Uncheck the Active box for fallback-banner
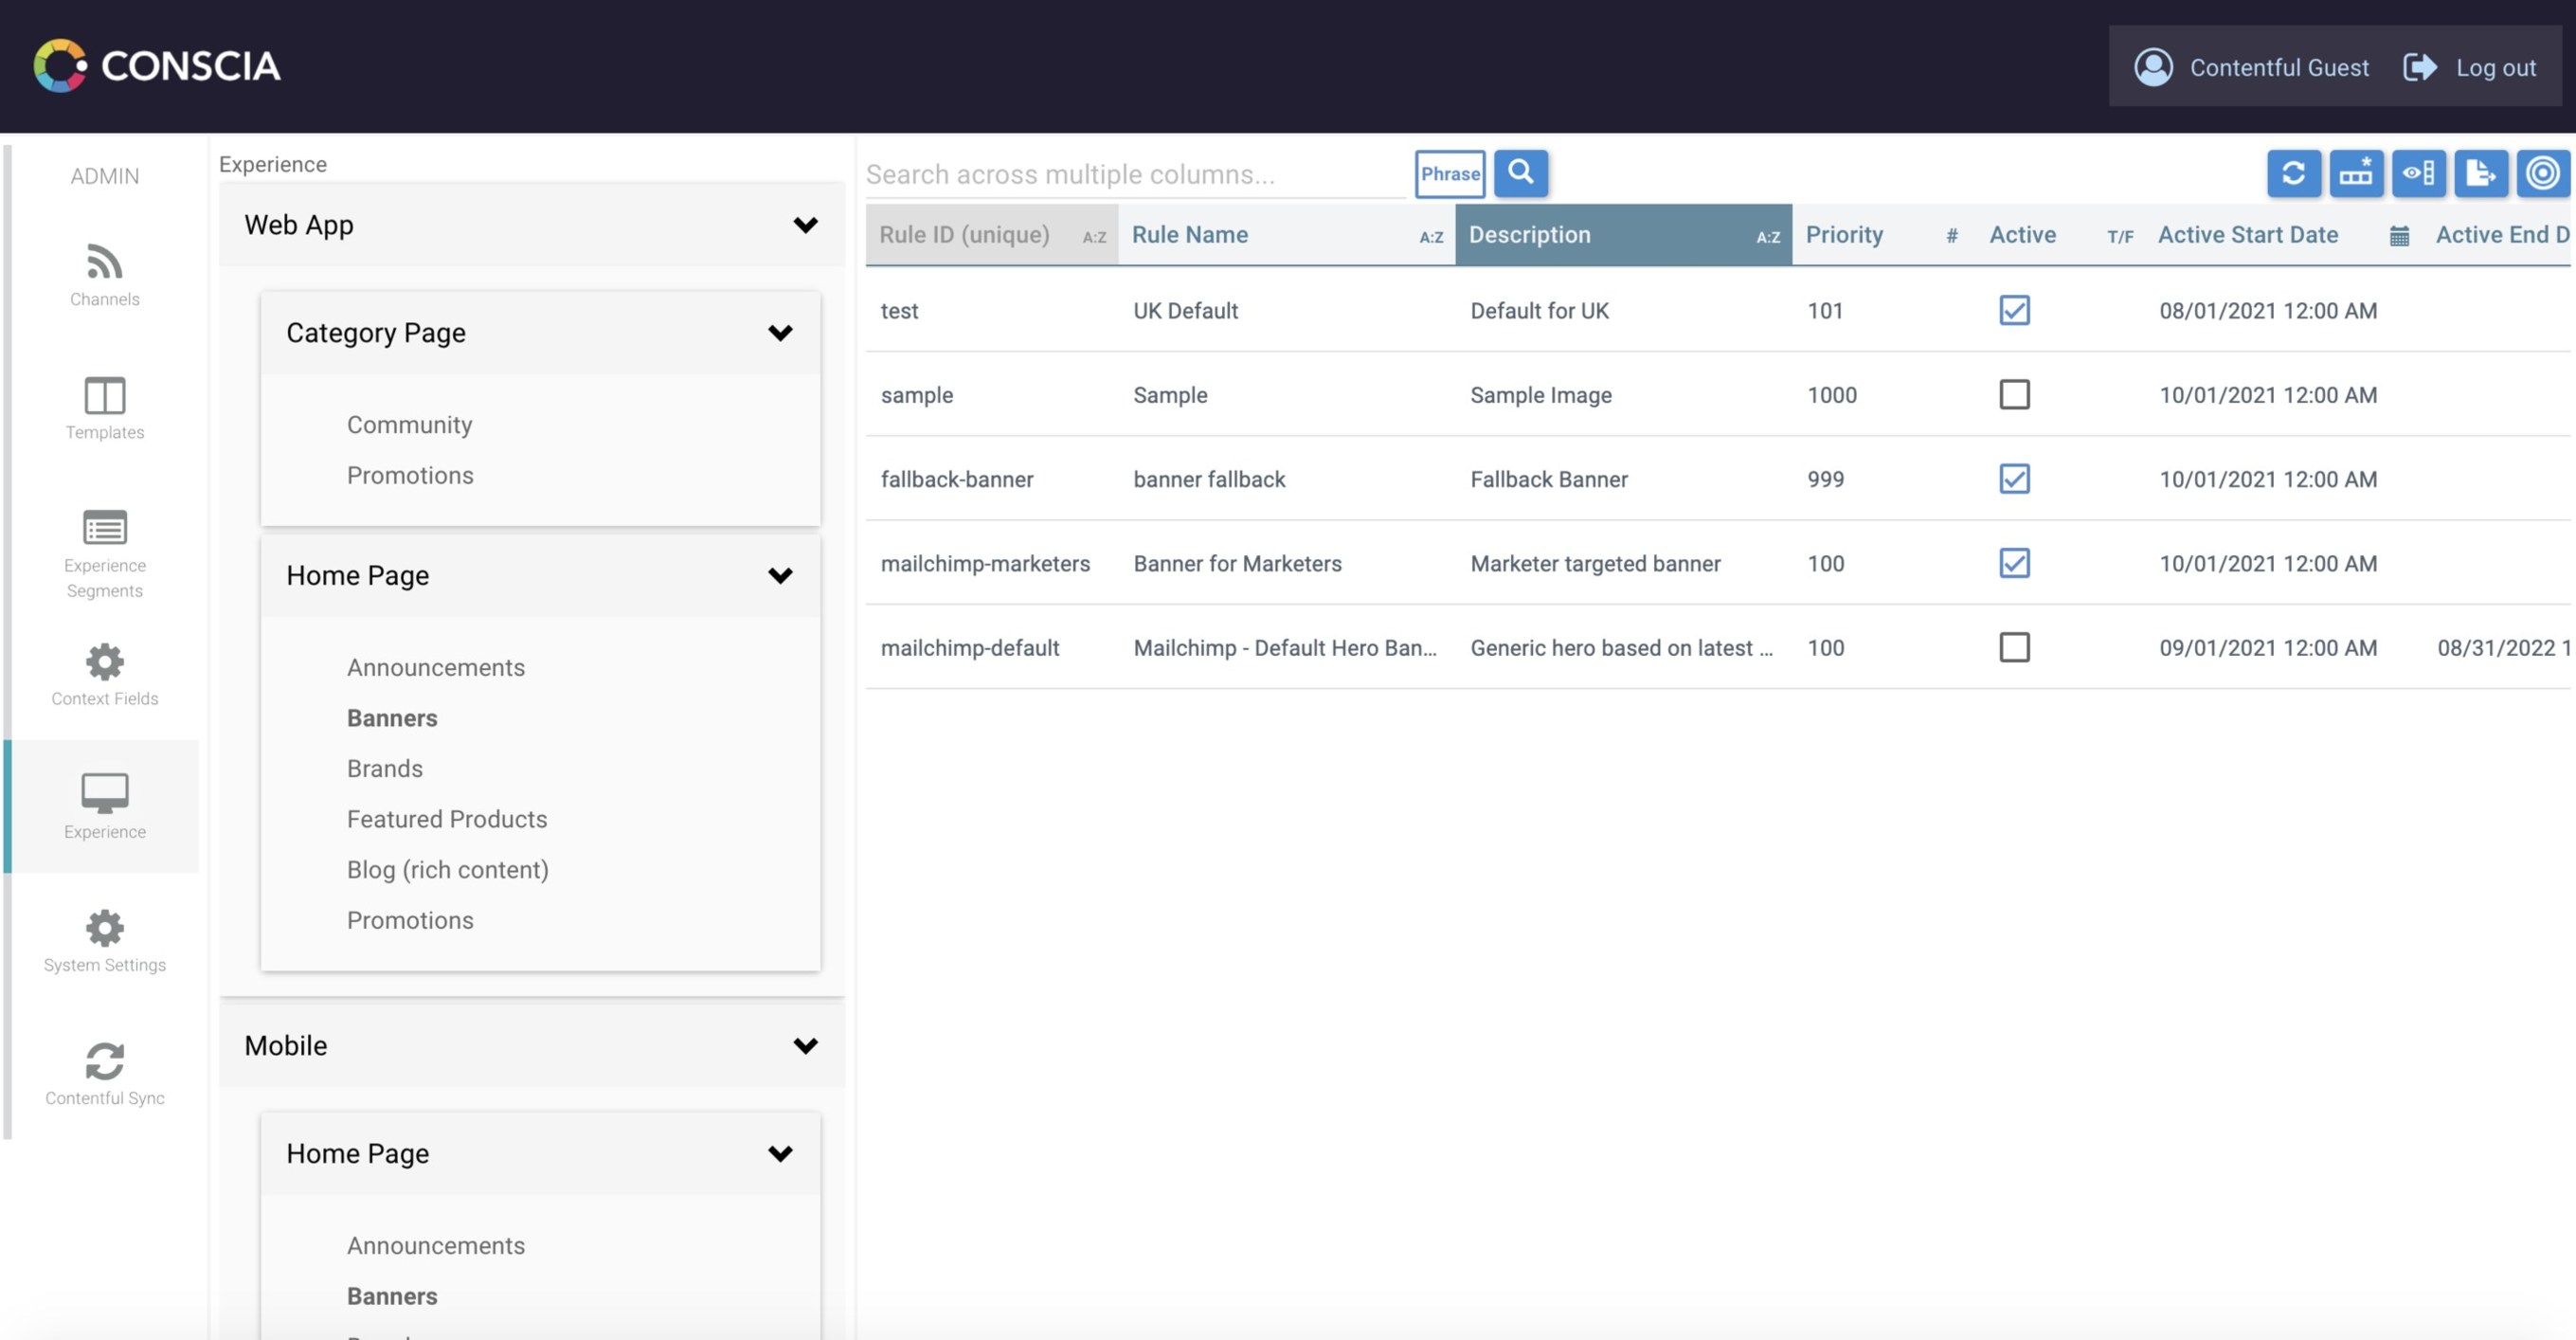Image resolution: width=2576 pixels, height=1340 pixels. tap(2015, 479)
